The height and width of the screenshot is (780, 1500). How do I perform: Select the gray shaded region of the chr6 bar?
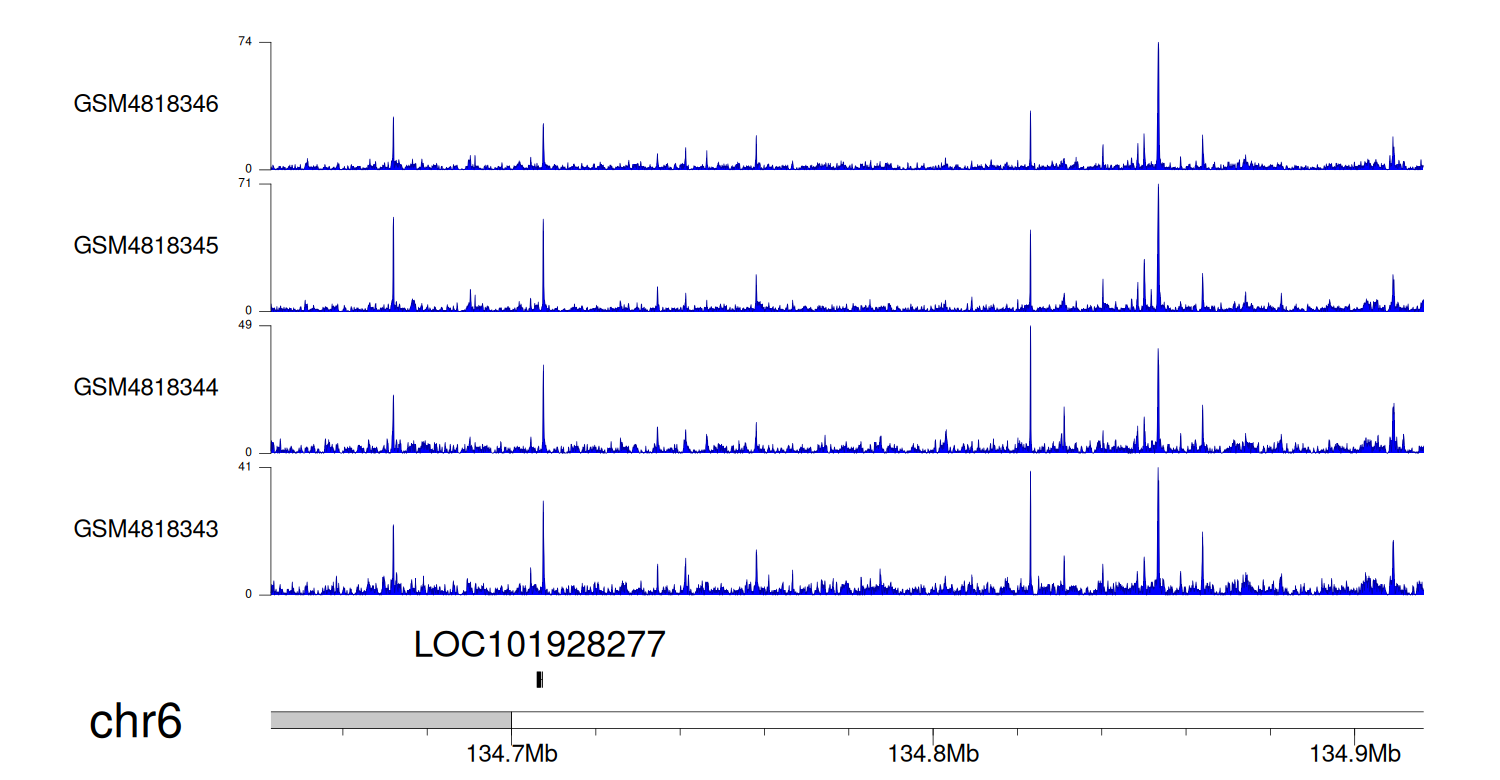pos(390,720)
